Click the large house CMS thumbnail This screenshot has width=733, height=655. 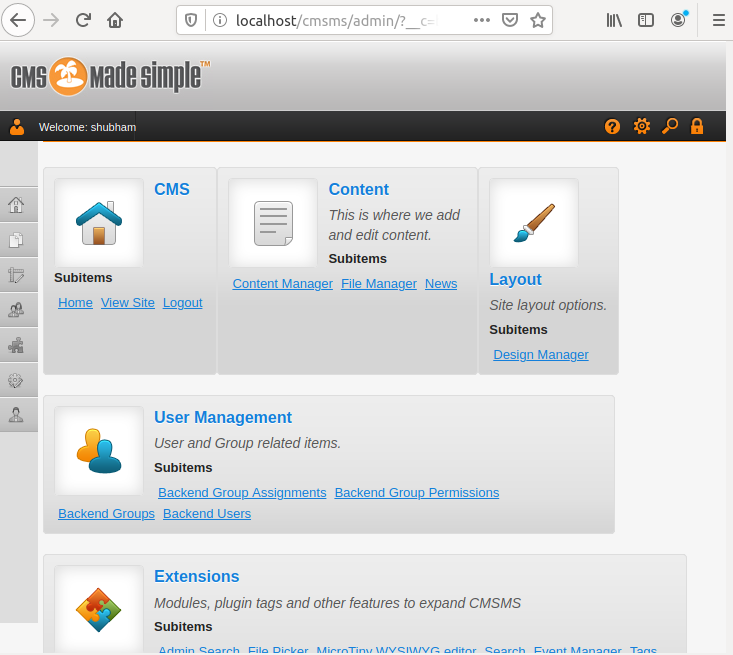pos(99,223)
